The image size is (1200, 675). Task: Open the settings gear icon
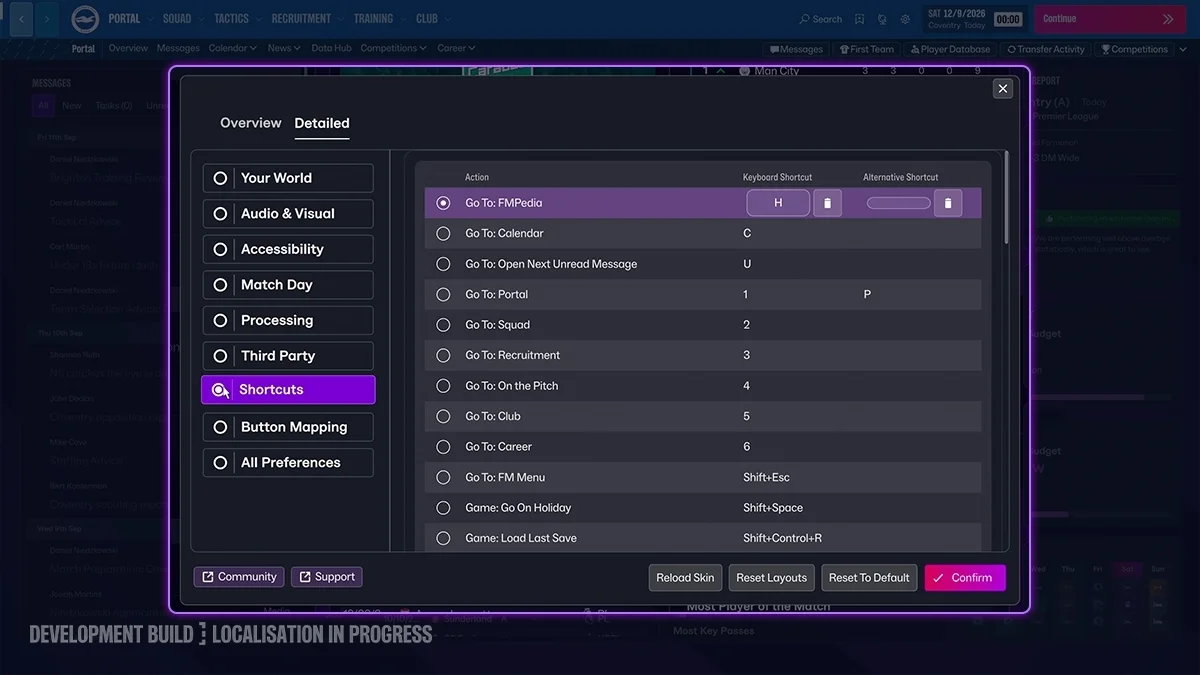pyautogui.click(x=905, y=19)
